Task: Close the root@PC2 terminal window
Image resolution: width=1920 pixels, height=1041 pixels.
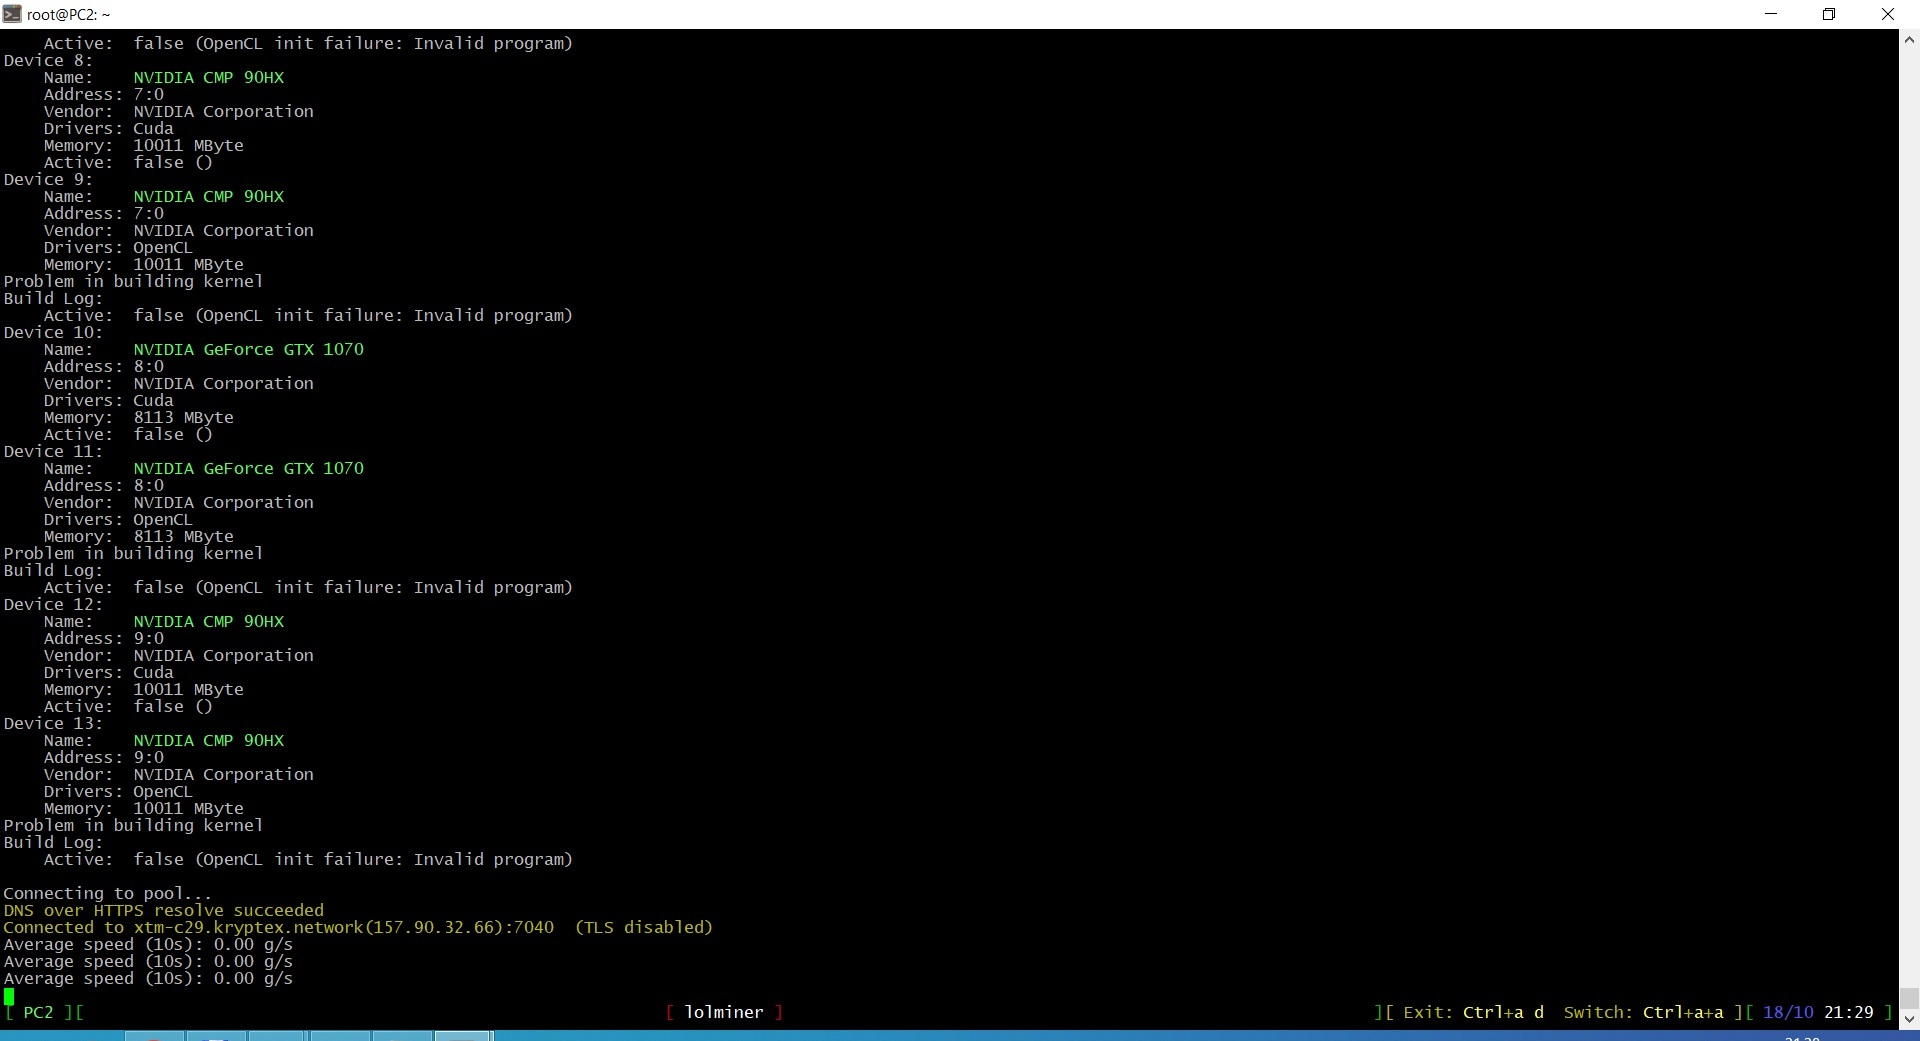Action: pyautogui.click(x=1888, y=14)
